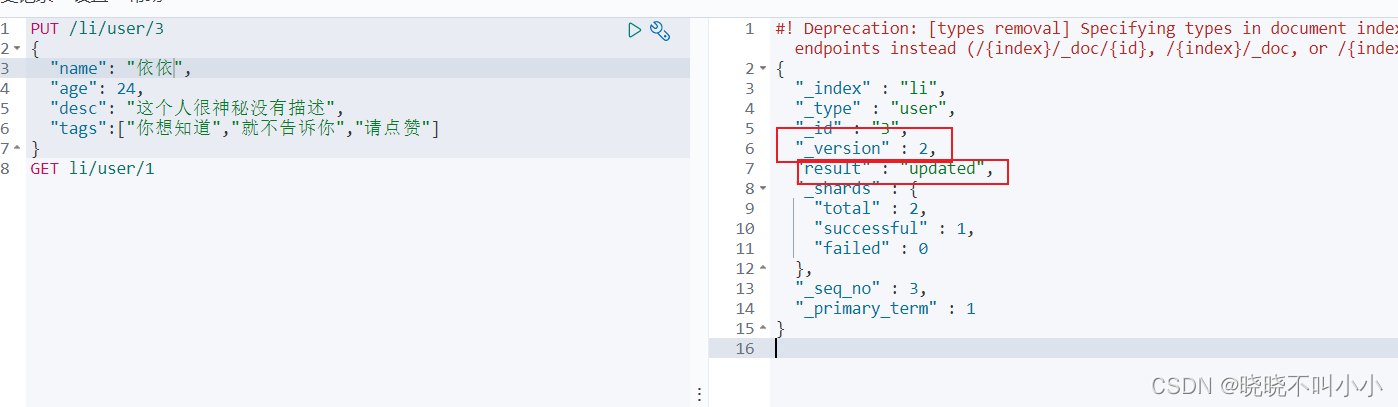
Task: Click empty line 16 in response pane
Action: pos(1084,348)
